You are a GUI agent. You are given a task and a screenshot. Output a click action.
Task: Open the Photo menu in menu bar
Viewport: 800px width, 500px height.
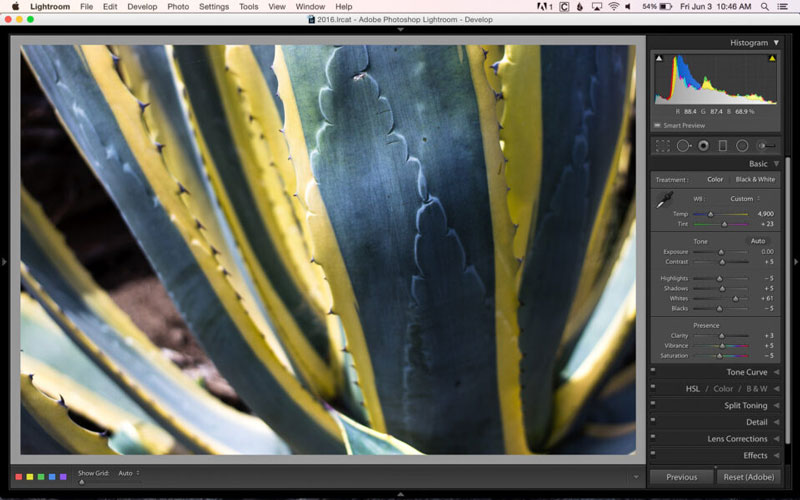click(178, 7)
